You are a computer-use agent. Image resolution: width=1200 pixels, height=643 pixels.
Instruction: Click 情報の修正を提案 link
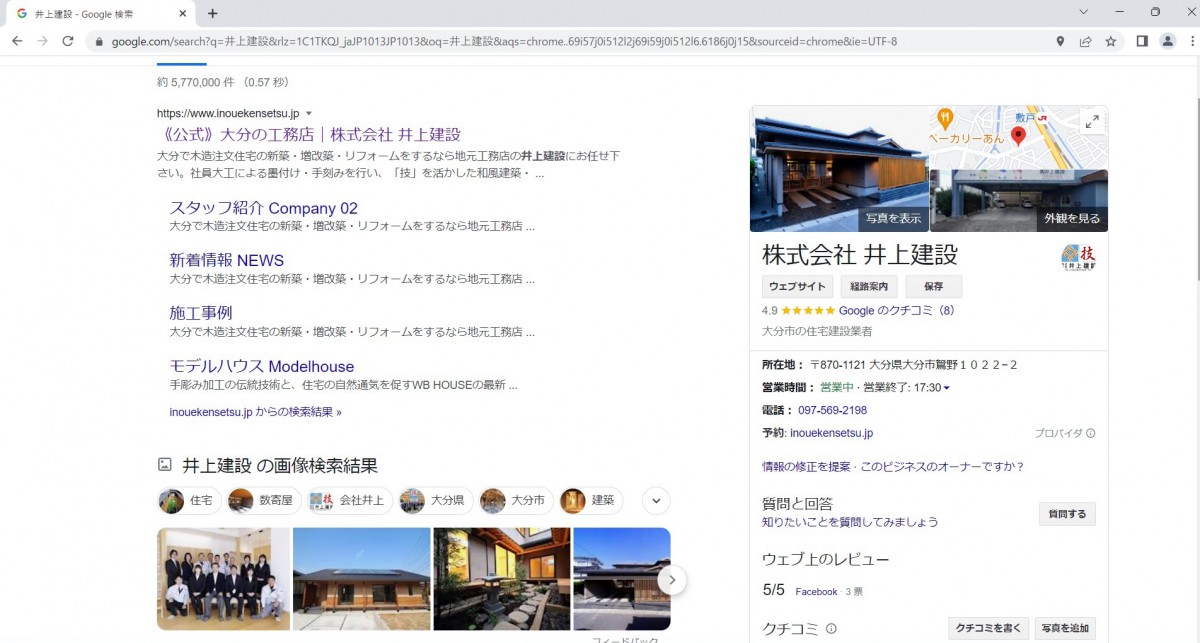[x=806, y=466]
